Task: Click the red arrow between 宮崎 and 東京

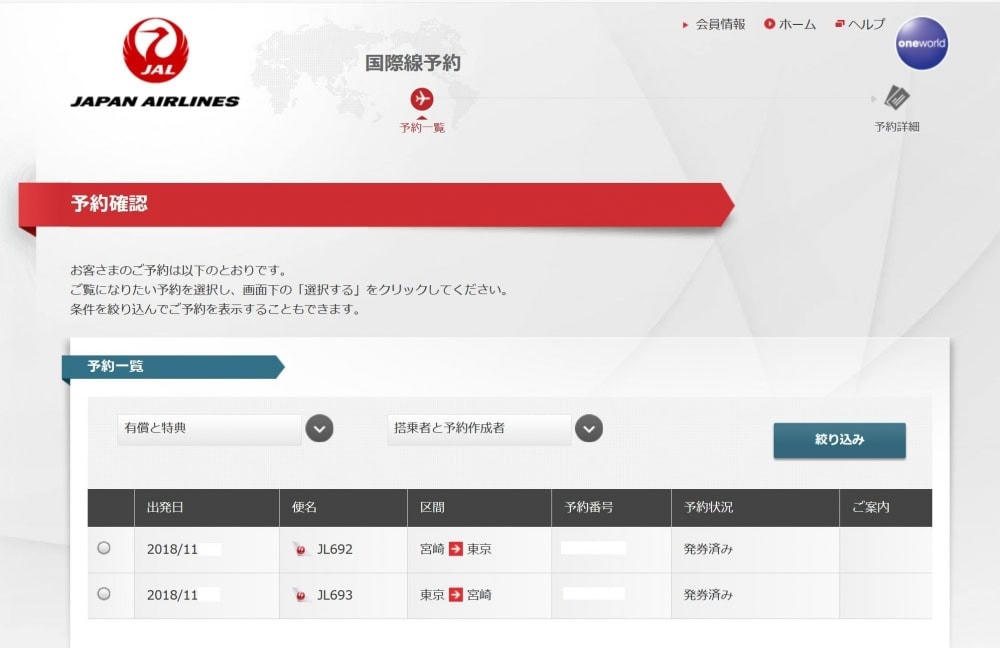Action: tap(455, 549)
